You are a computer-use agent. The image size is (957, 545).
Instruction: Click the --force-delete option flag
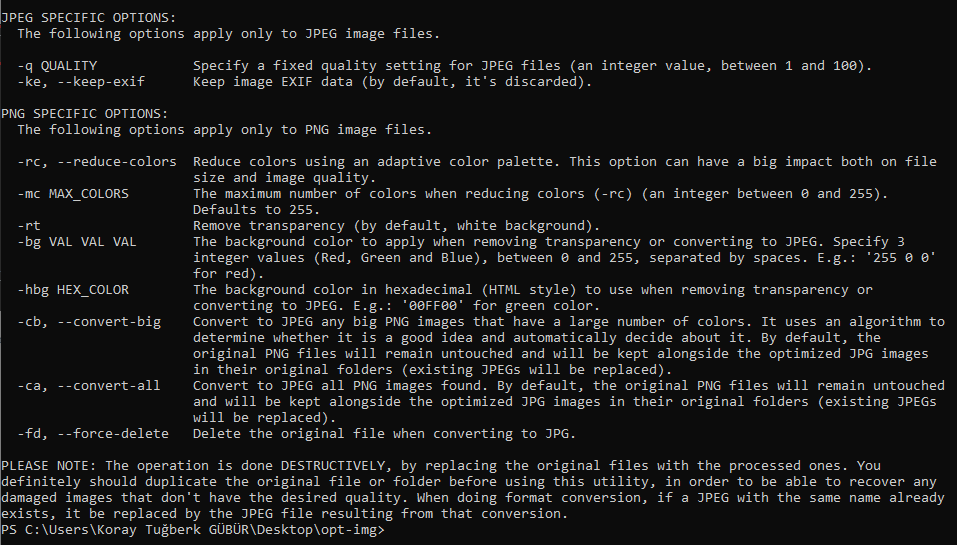[113, 434]
